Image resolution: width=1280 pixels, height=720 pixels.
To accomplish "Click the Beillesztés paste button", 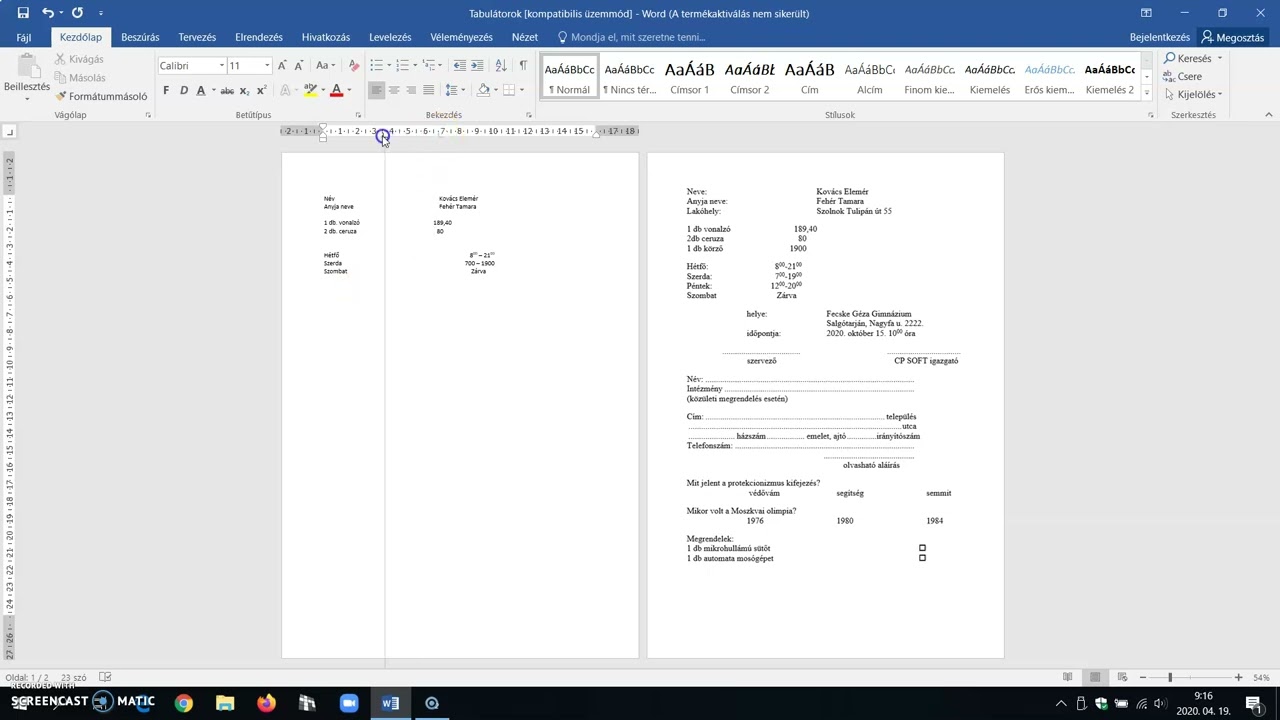I will (x=27, y=76).
